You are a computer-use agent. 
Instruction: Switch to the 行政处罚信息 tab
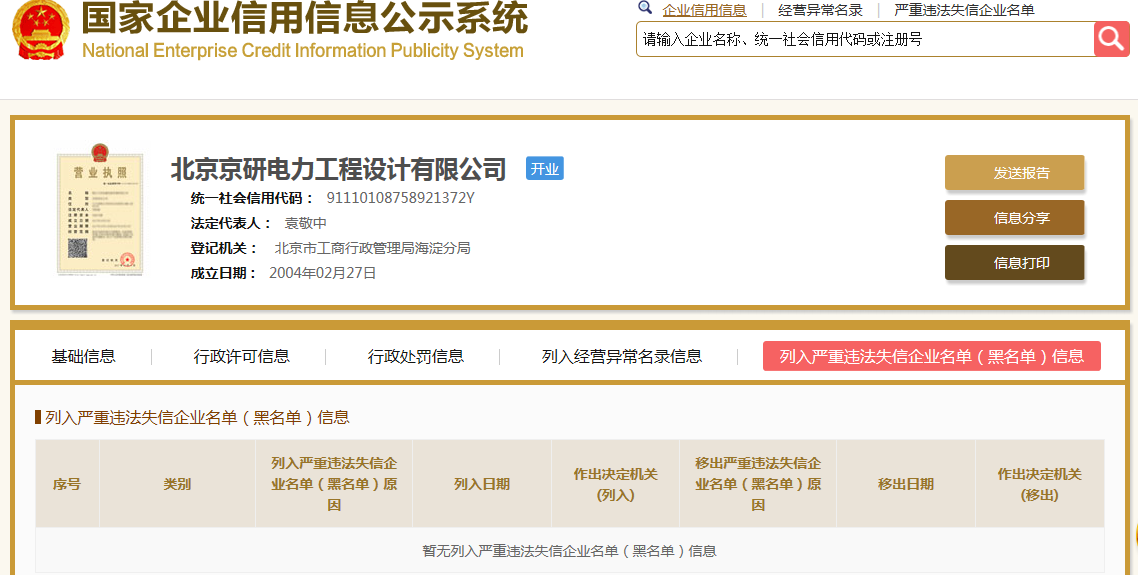click(x=416, y=356)
